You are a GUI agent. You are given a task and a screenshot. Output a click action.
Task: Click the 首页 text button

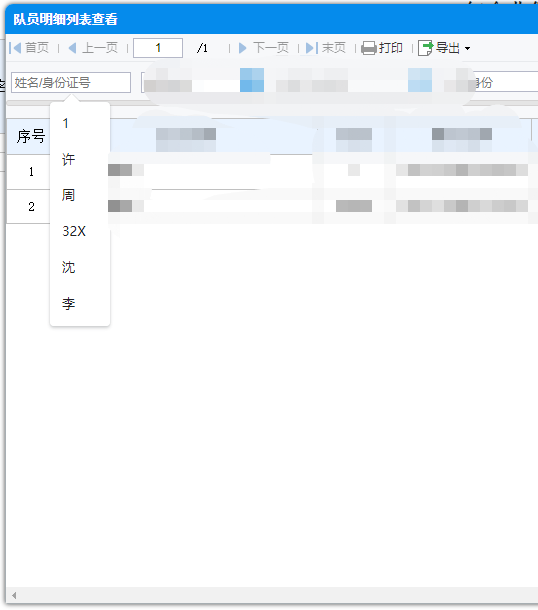click(x=37, y=48)
